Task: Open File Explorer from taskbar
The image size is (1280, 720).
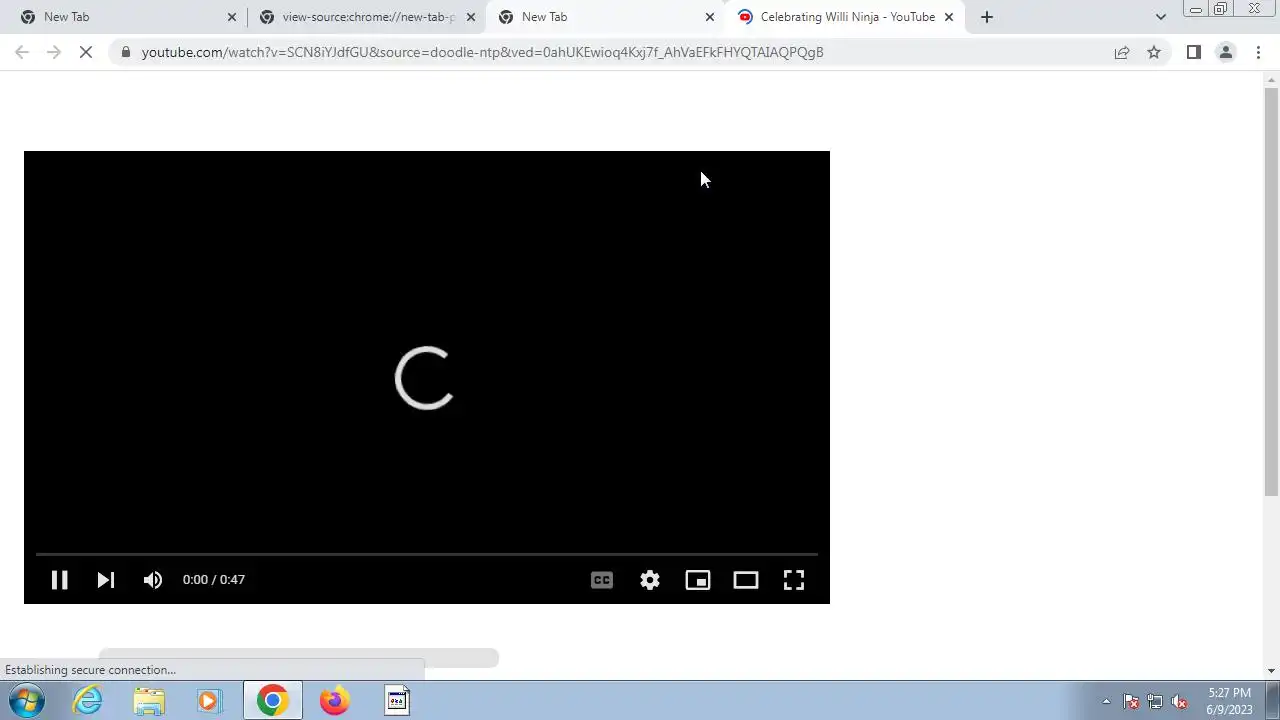Action: pos(149,701)
